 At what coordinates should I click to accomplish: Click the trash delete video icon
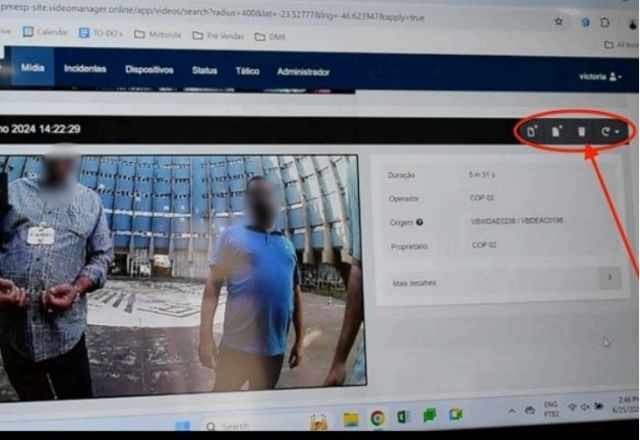(x=581, y=131)
